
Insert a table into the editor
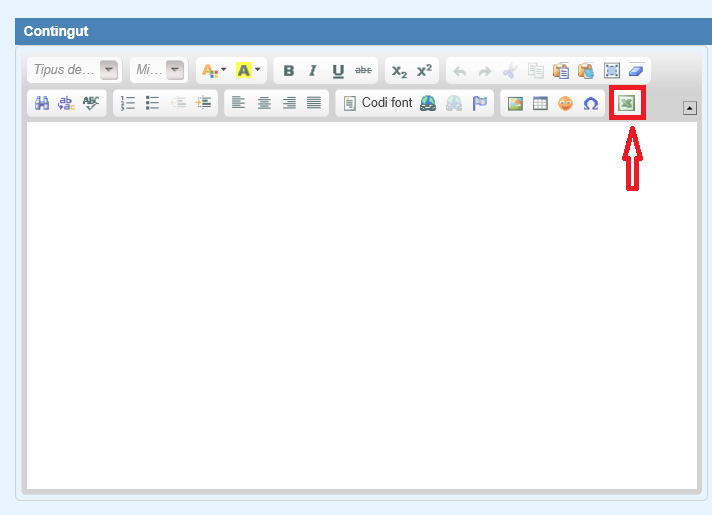540,103
